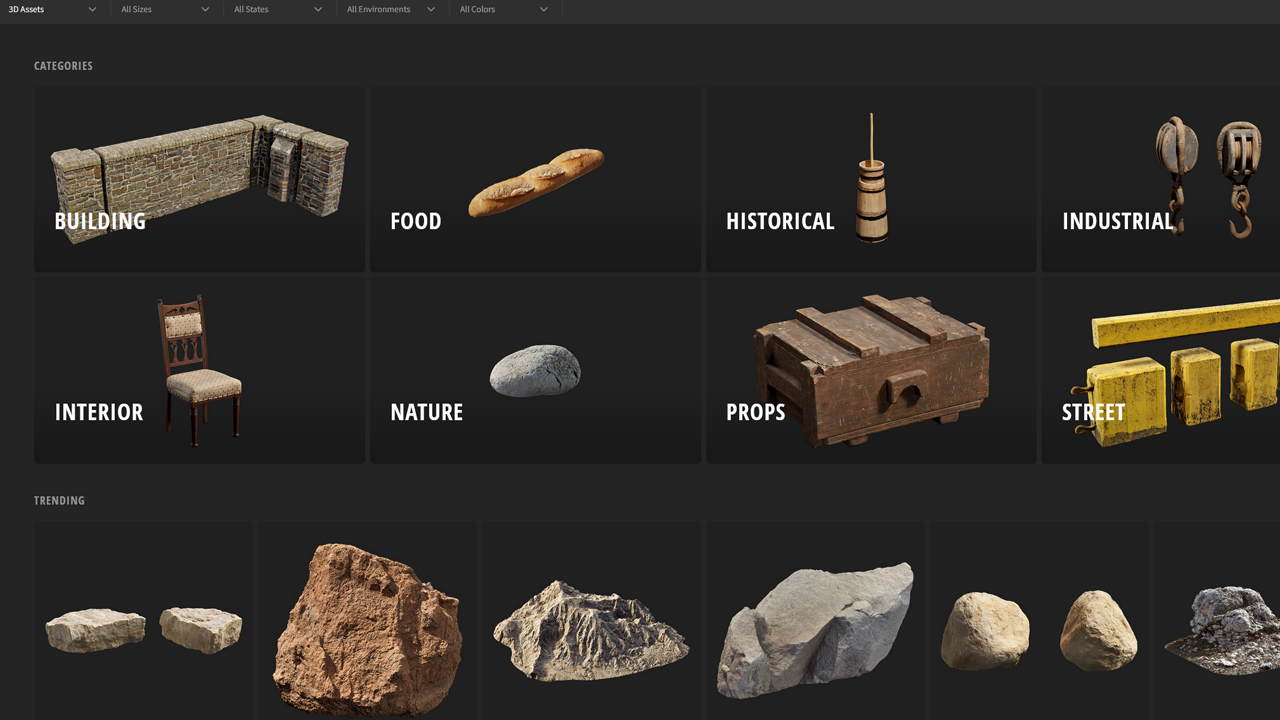Open trending asset with two flat stone blocks

tap(143, 620)
